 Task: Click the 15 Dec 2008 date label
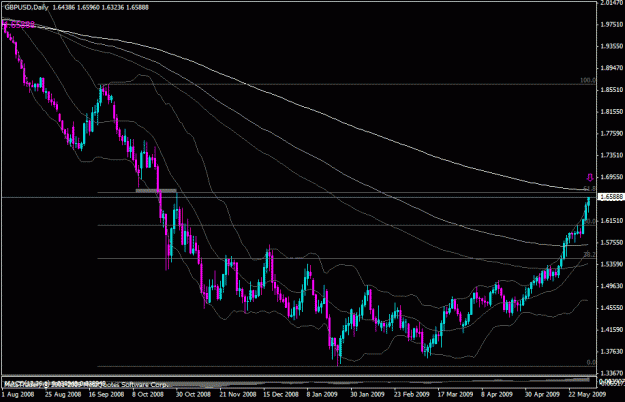pos(281,394)
